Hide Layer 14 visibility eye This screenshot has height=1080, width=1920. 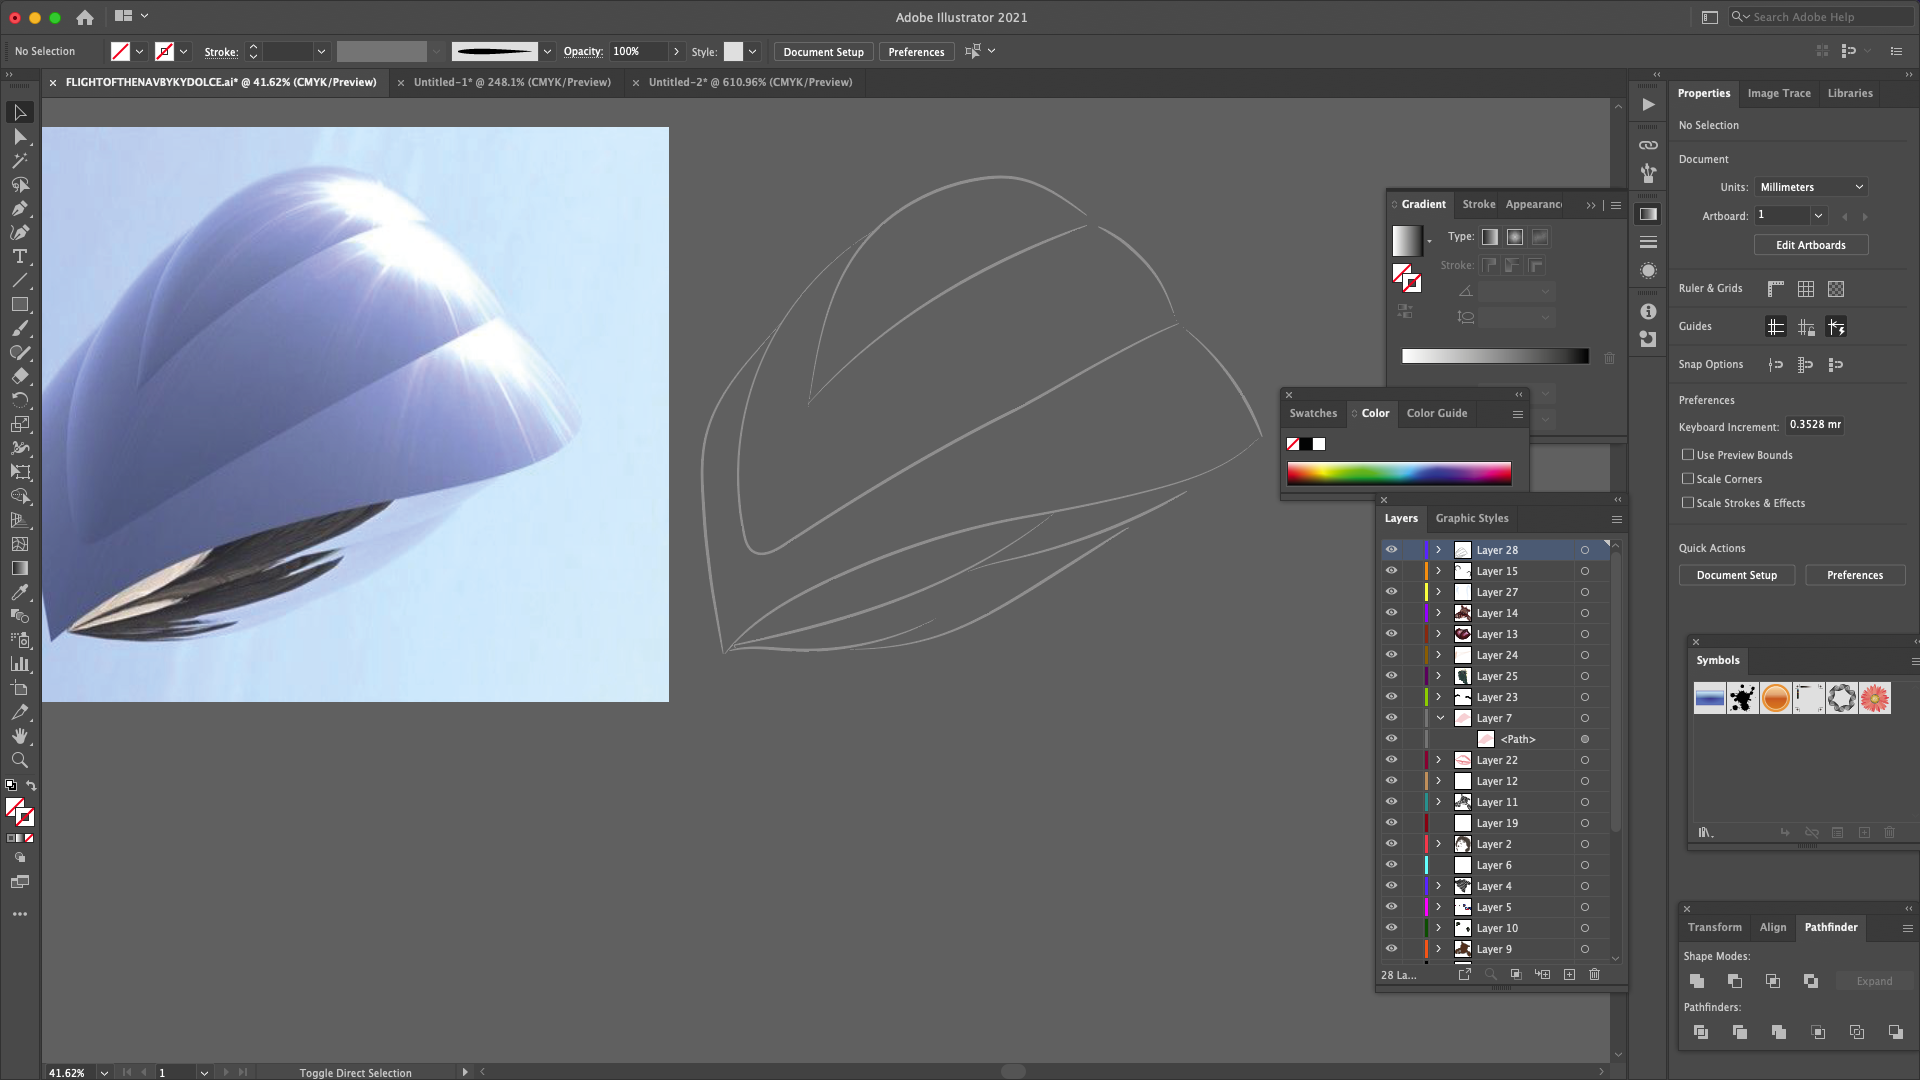tap(1391, 613)
